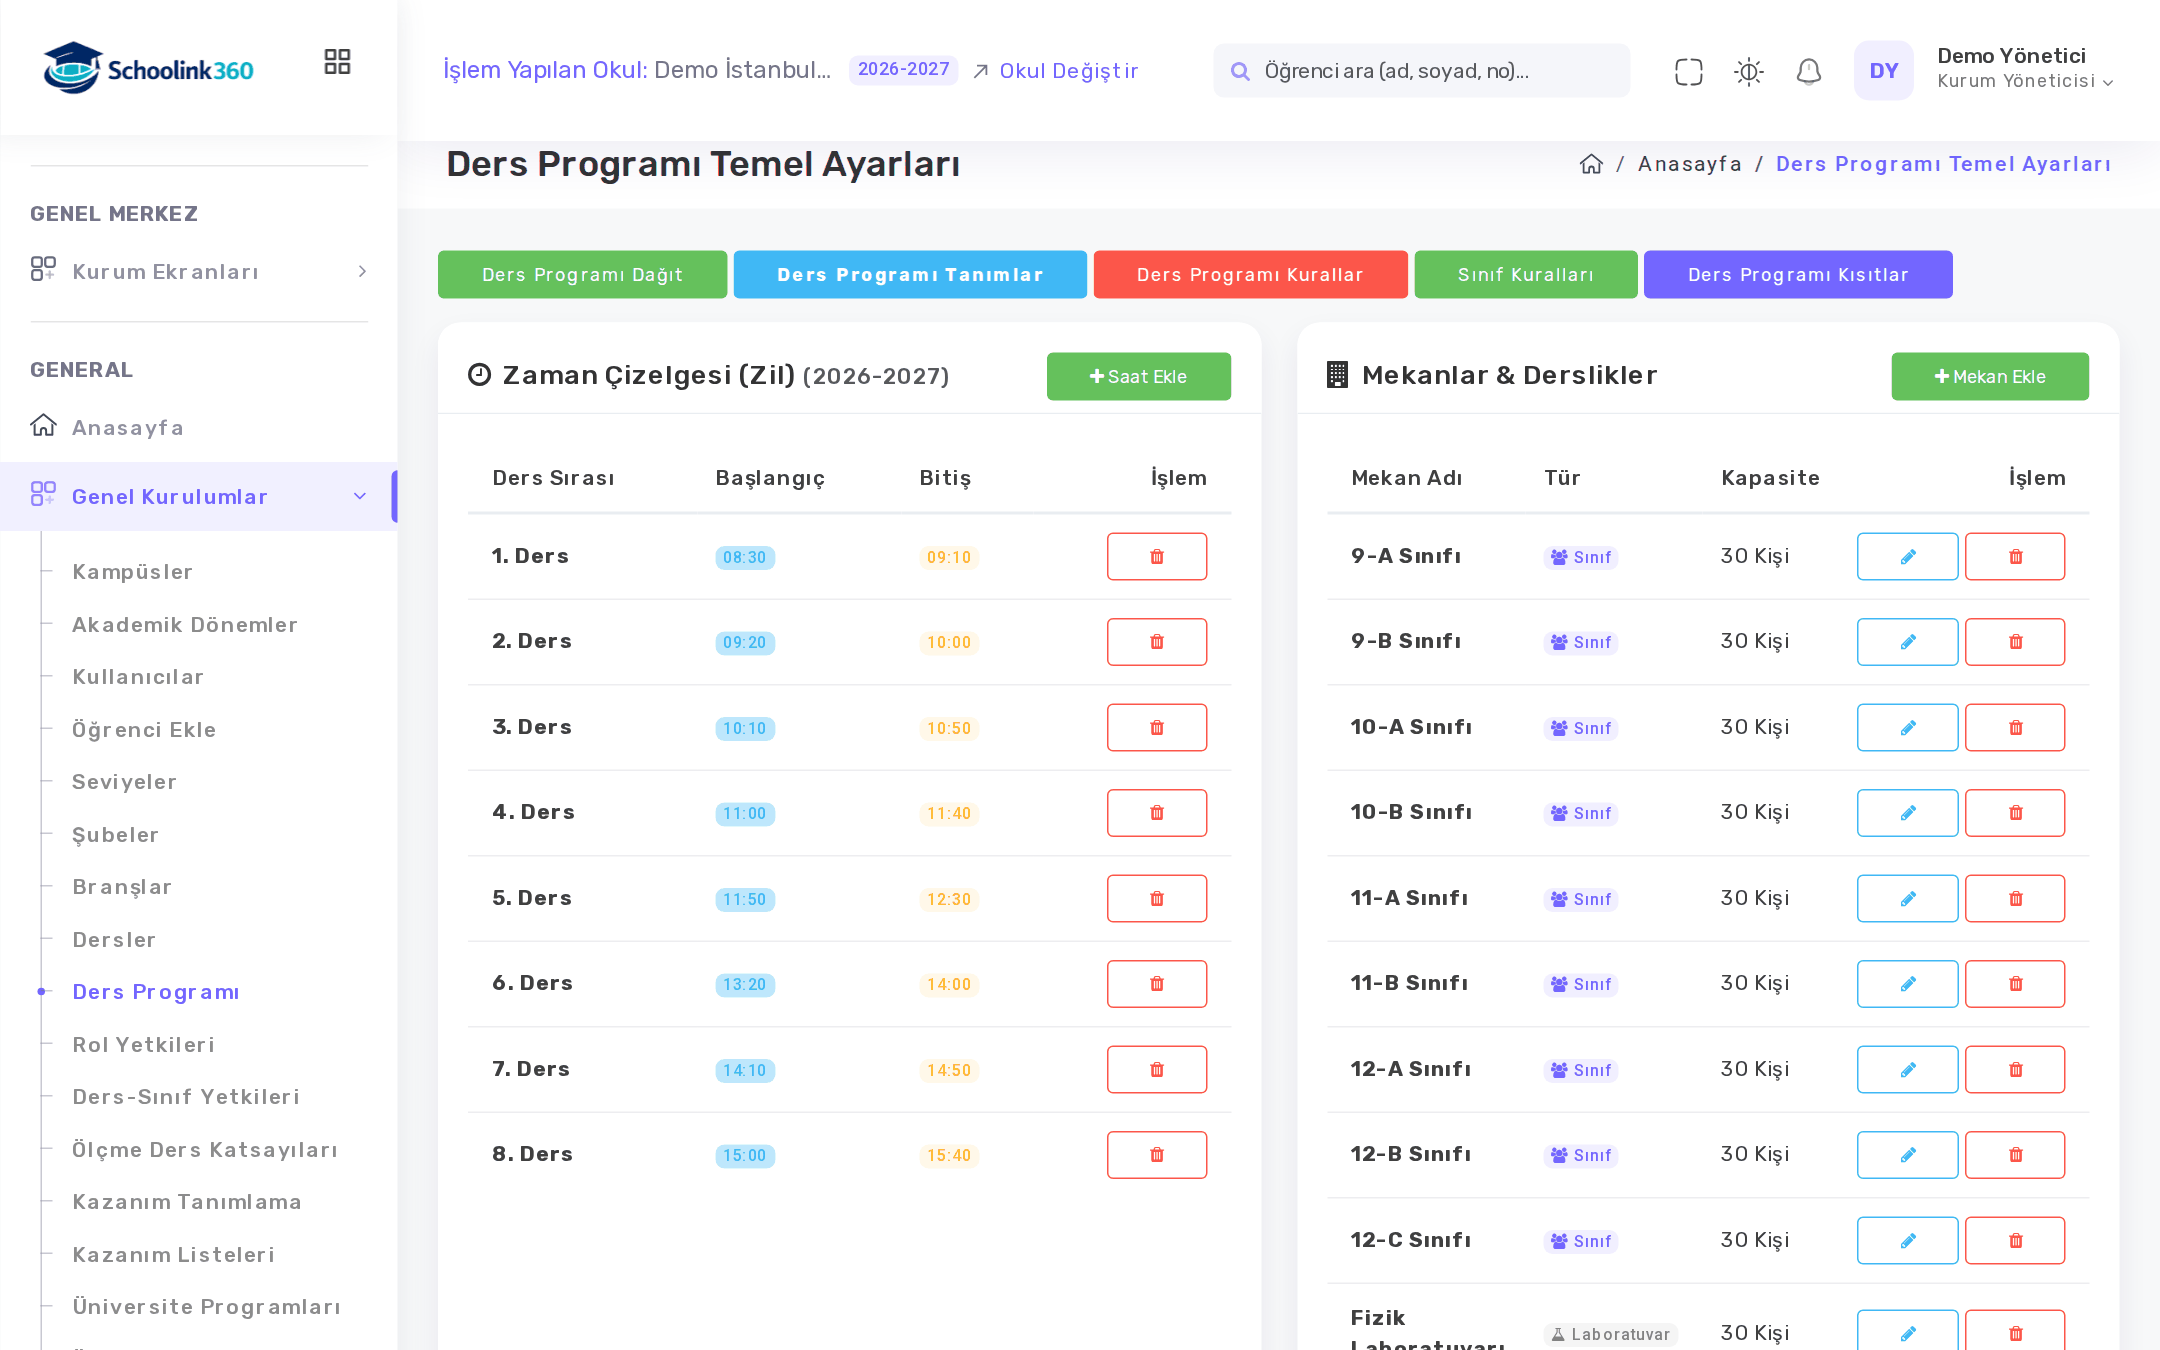Delete the 8. Ders time slot
The width and height of the screenshot is (2160, 1350).
click(x=1156, y=1155)
